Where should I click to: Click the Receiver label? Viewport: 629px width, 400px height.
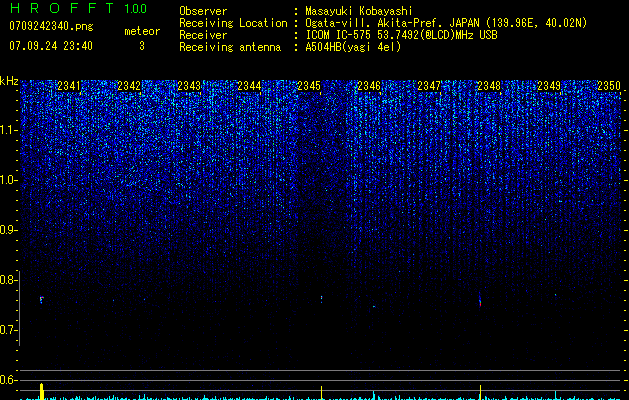[x=203, y=35]
